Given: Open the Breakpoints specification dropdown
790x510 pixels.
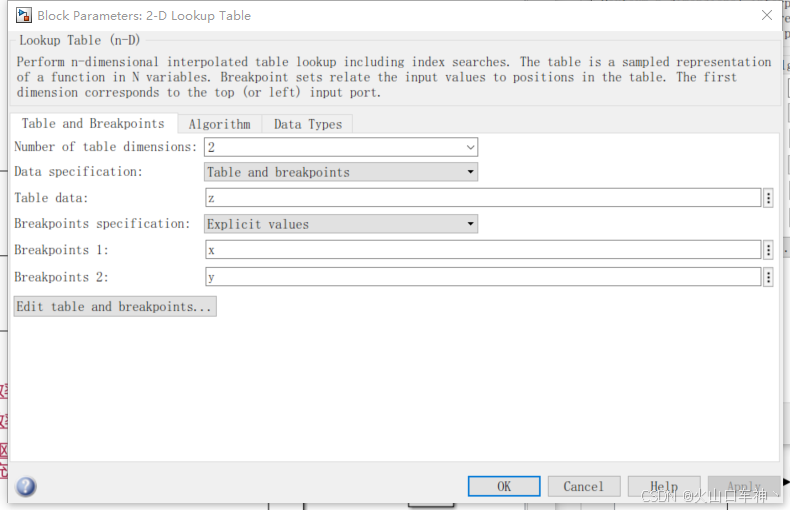Looking at the screenshot, I should click(x=341, y=224).
